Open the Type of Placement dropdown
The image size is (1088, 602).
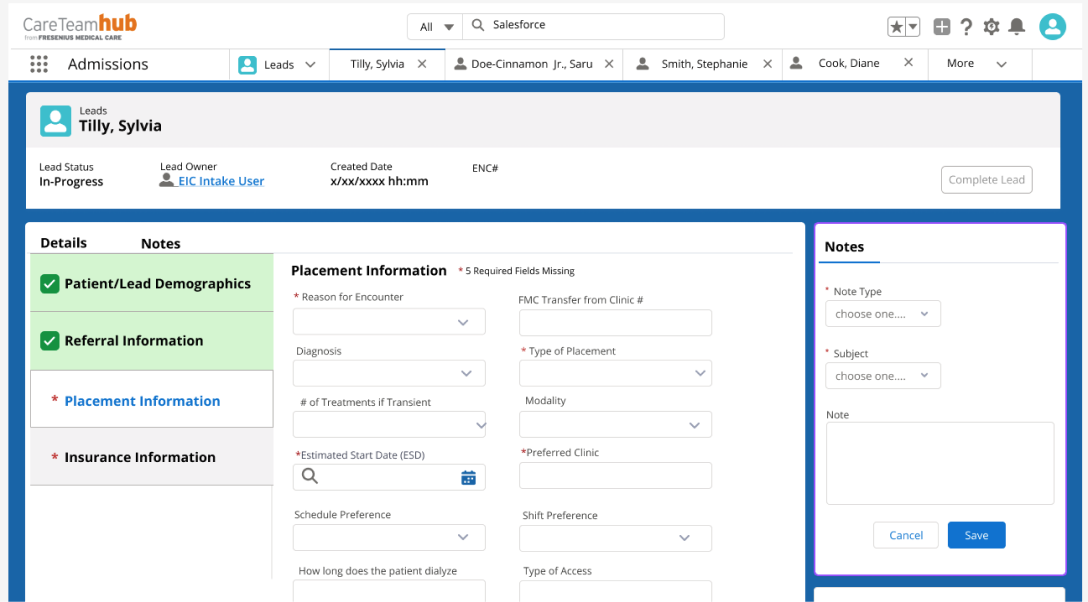click(615, 373)
